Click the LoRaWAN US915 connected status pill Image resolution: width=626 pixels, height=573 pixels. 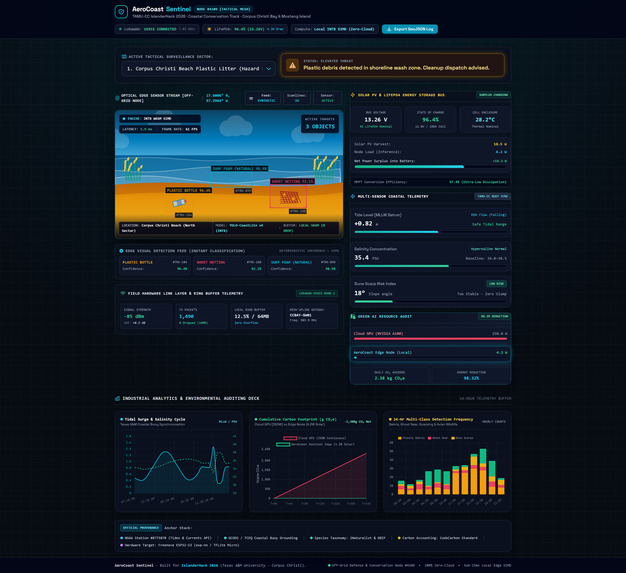[x=157, y=29]
